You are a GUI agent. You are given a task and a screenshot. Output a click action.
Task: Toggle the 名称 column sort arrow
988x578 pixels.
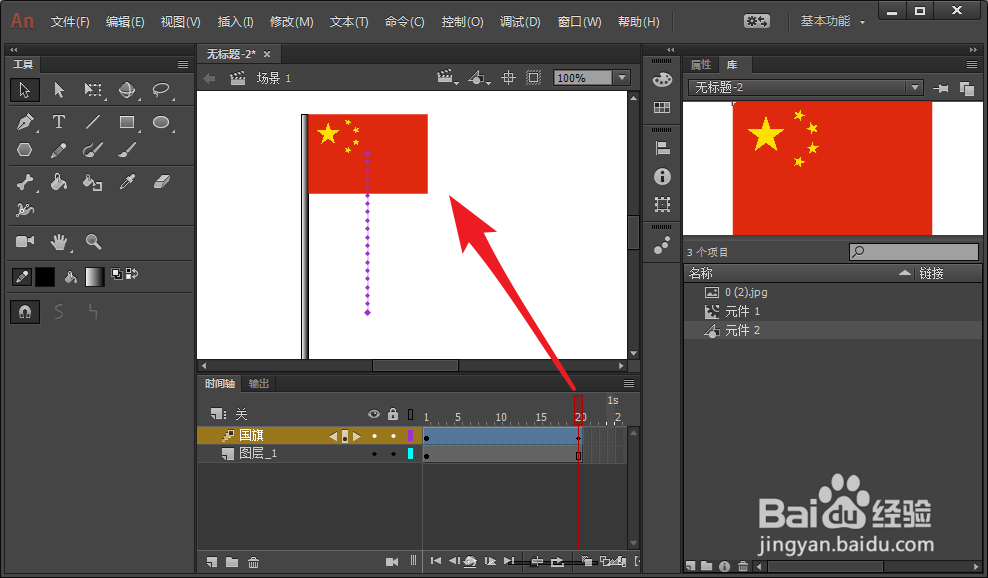905,273
